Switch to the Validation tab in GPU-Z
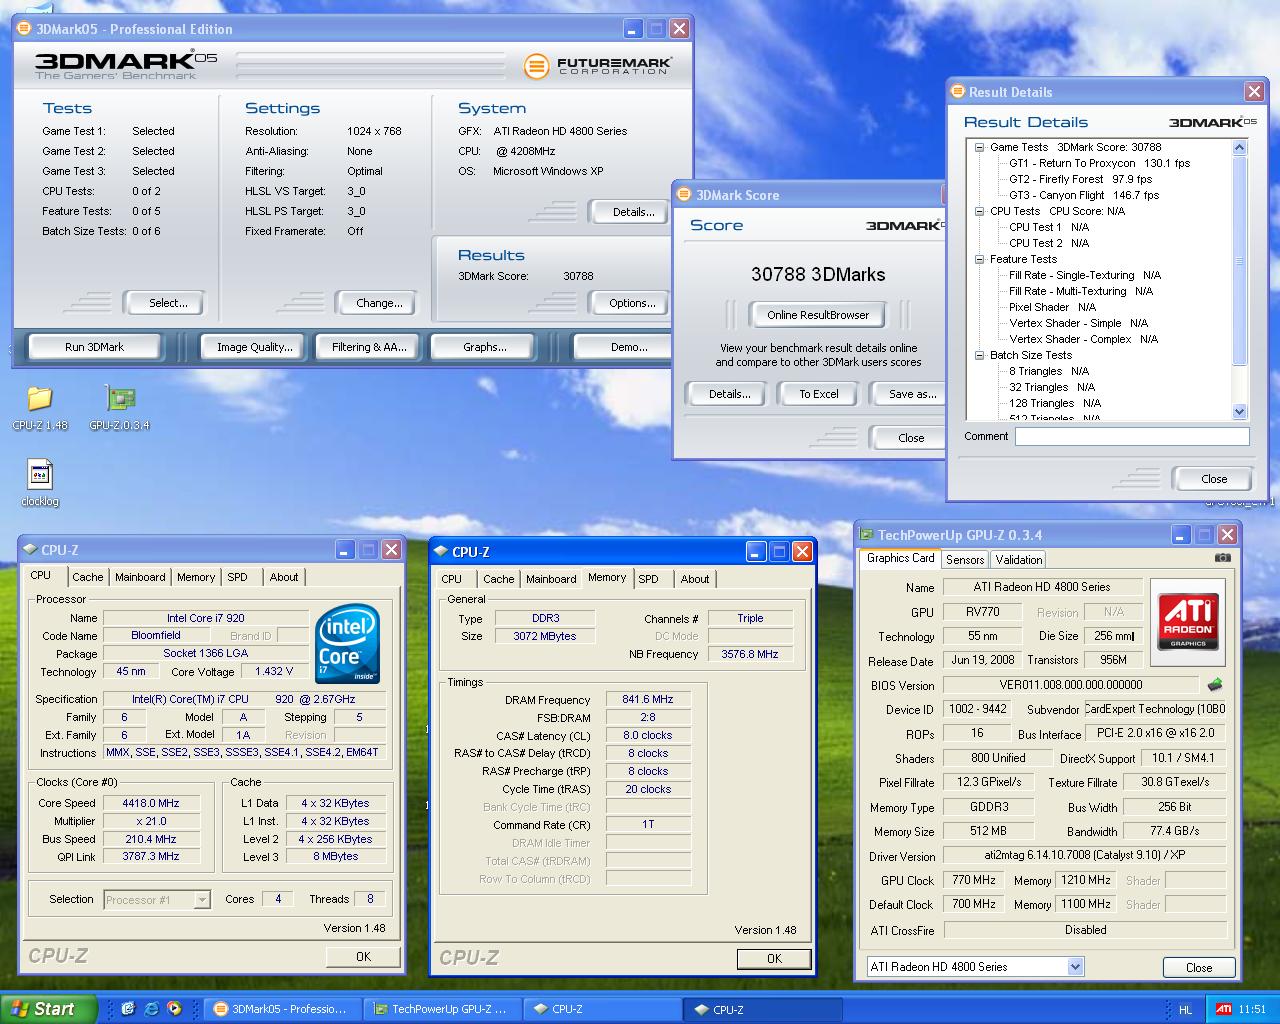Screen dimensions: 1280x1024 [1019, 560]
